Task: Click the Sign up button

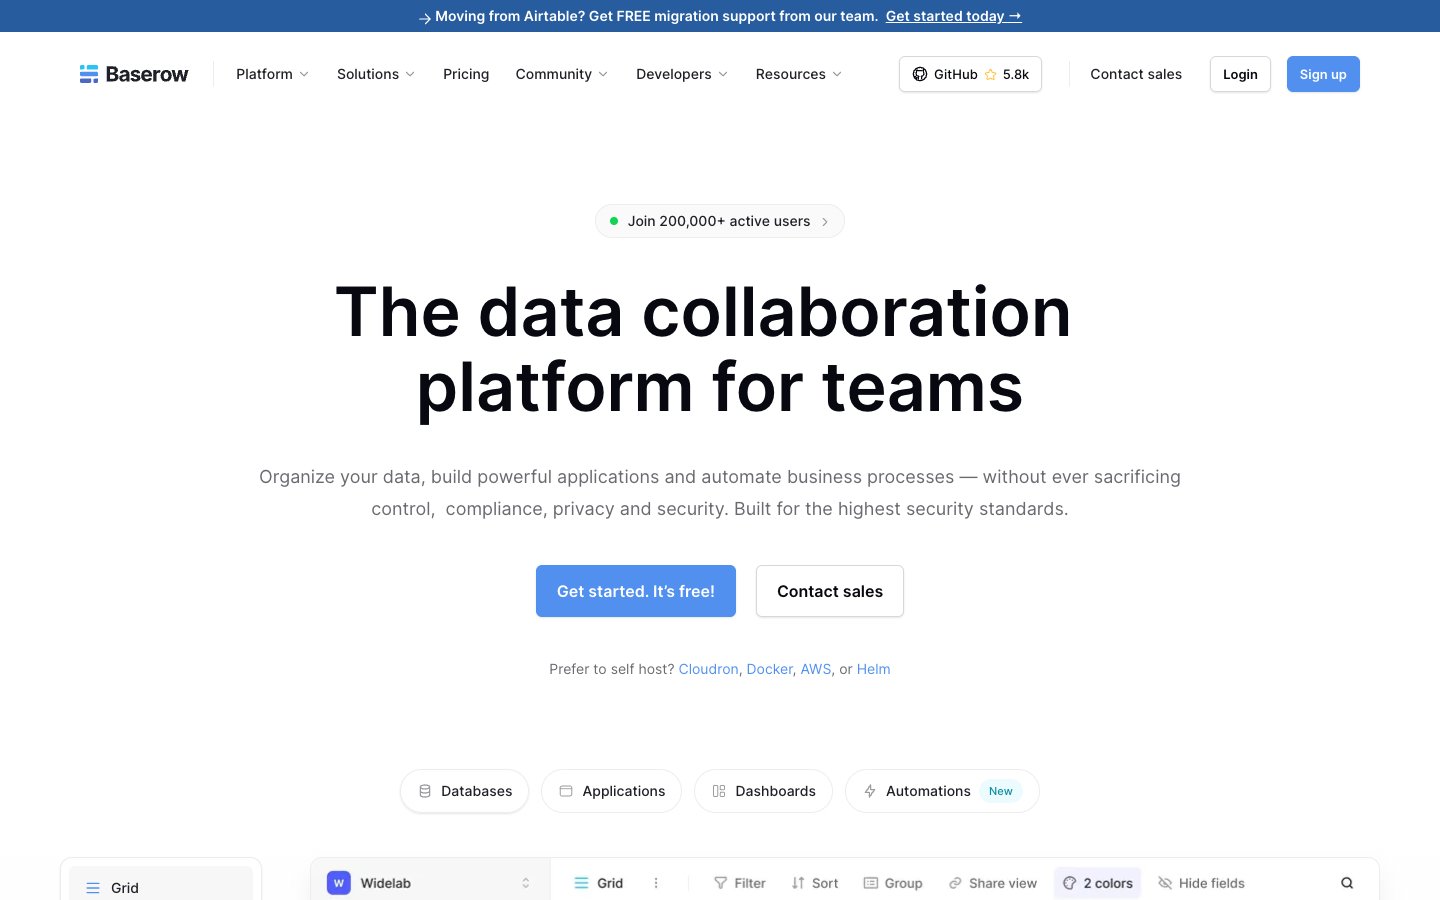Action: point(1323,74)
